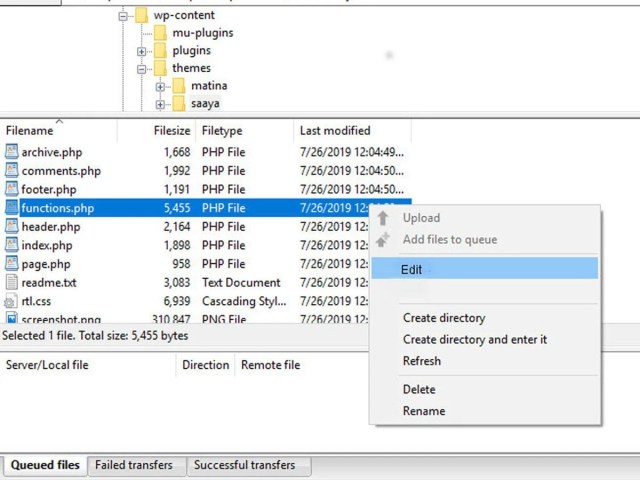This screenshot has width=640, height=480.
Task: Choose Add files to queue
Action: click(485, 240)
